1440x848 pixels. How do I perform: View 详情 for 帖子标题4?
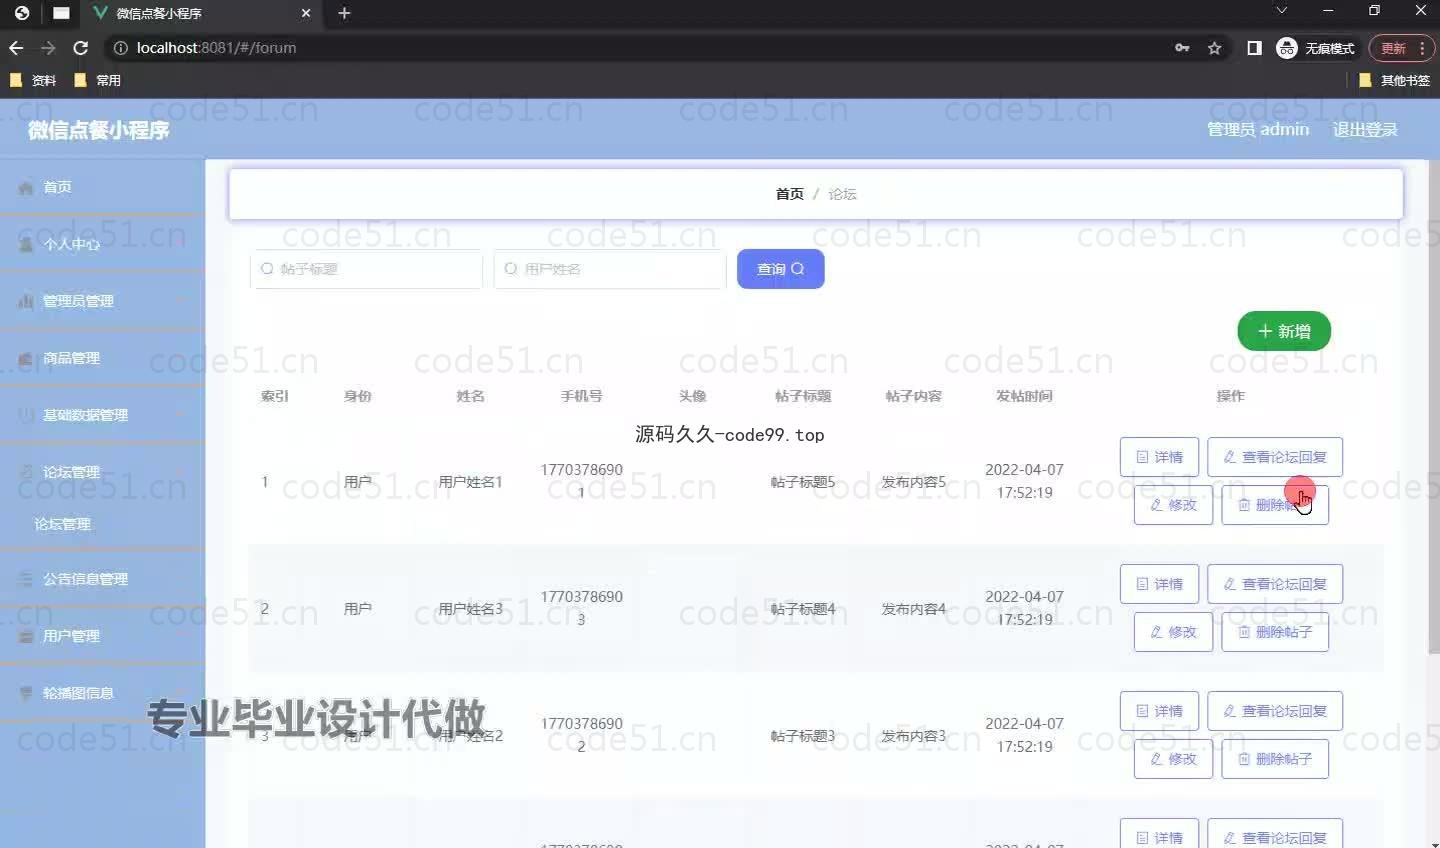pyautogui.click(x=1159, y=584)
